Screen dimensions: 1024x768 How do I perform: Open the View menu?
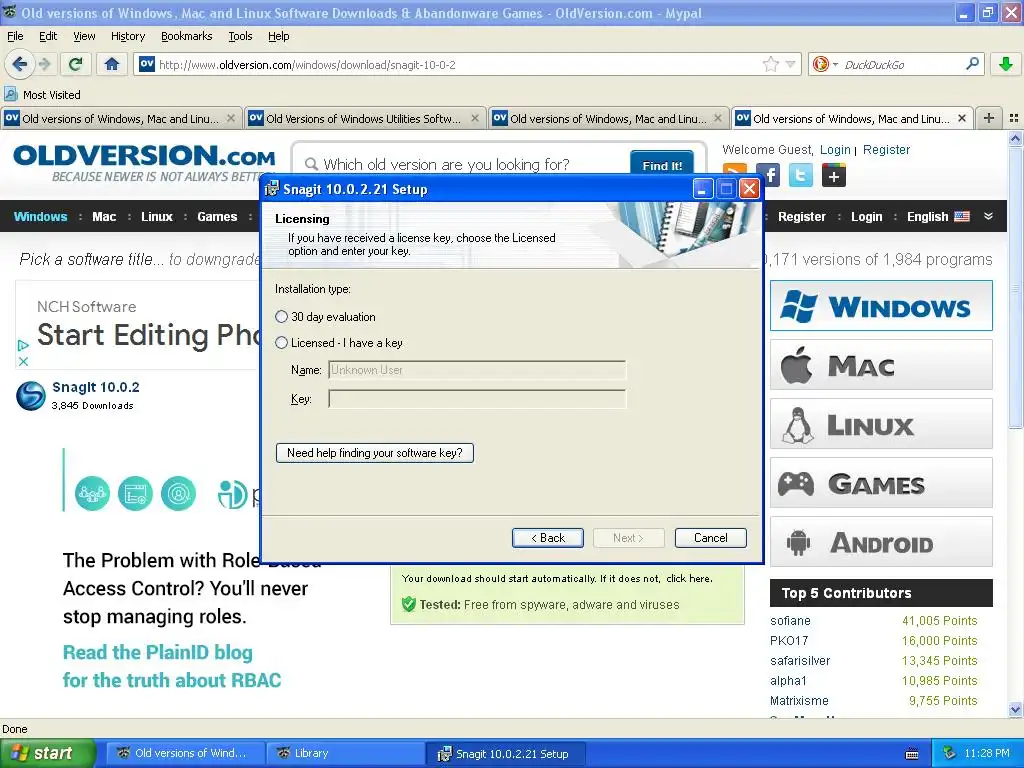(84, 36)
